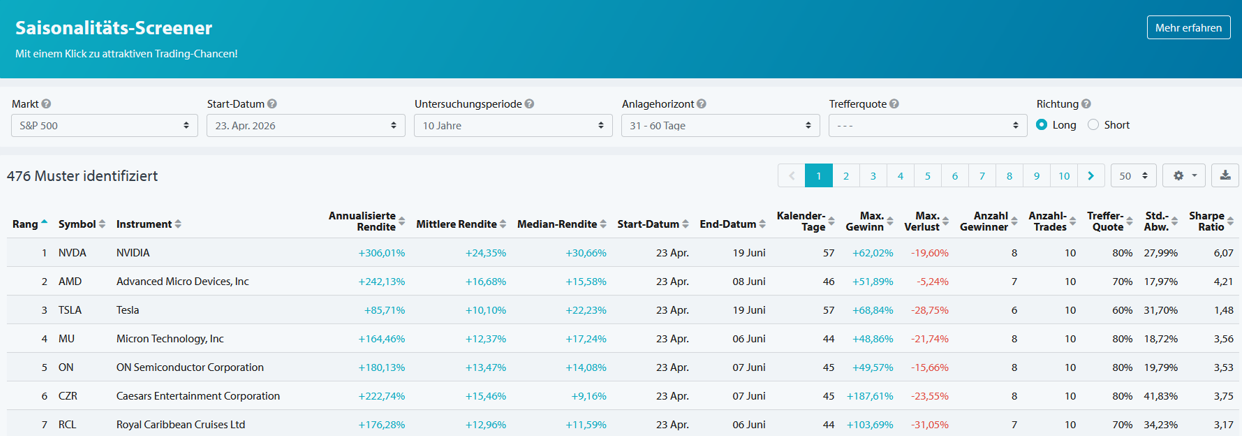Image resolution: width=1242 pixels, height=436 pixels.
Task: Sort by Mittlere Rendite column
Action: click(x=461, y=224)
